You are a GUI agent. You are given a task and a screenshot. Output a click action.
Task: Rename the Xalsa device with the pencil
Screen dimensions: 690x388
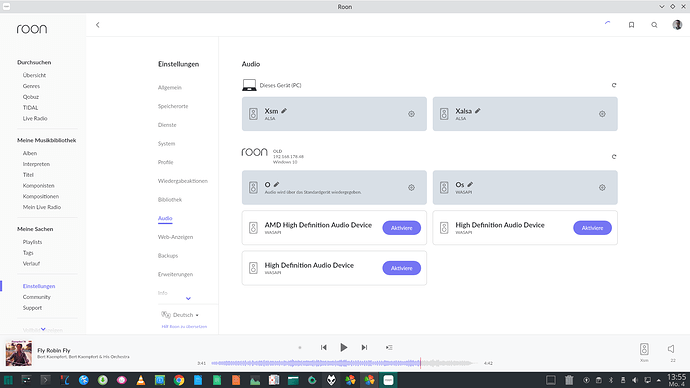478,111
